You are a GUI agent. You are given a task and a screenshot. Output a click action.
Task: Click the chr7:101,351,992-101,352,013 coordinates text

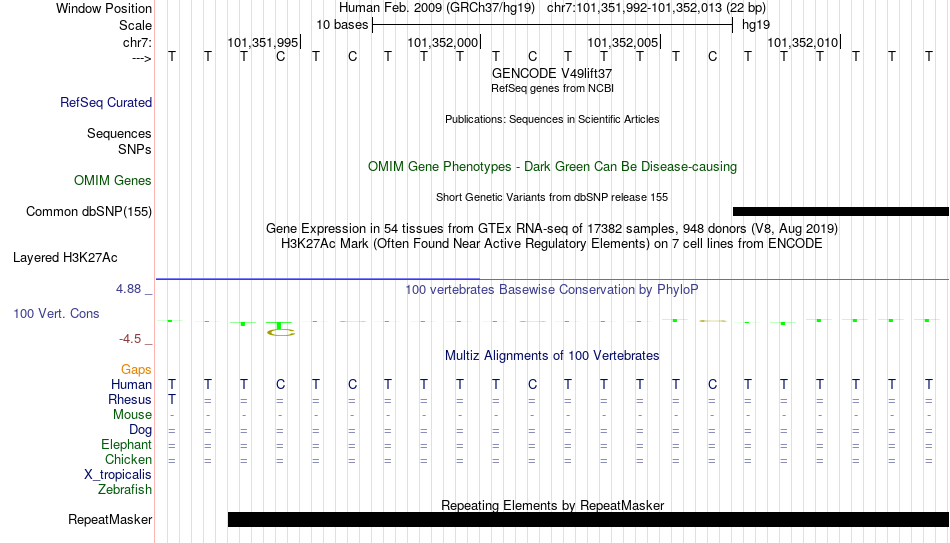(656, 8)
